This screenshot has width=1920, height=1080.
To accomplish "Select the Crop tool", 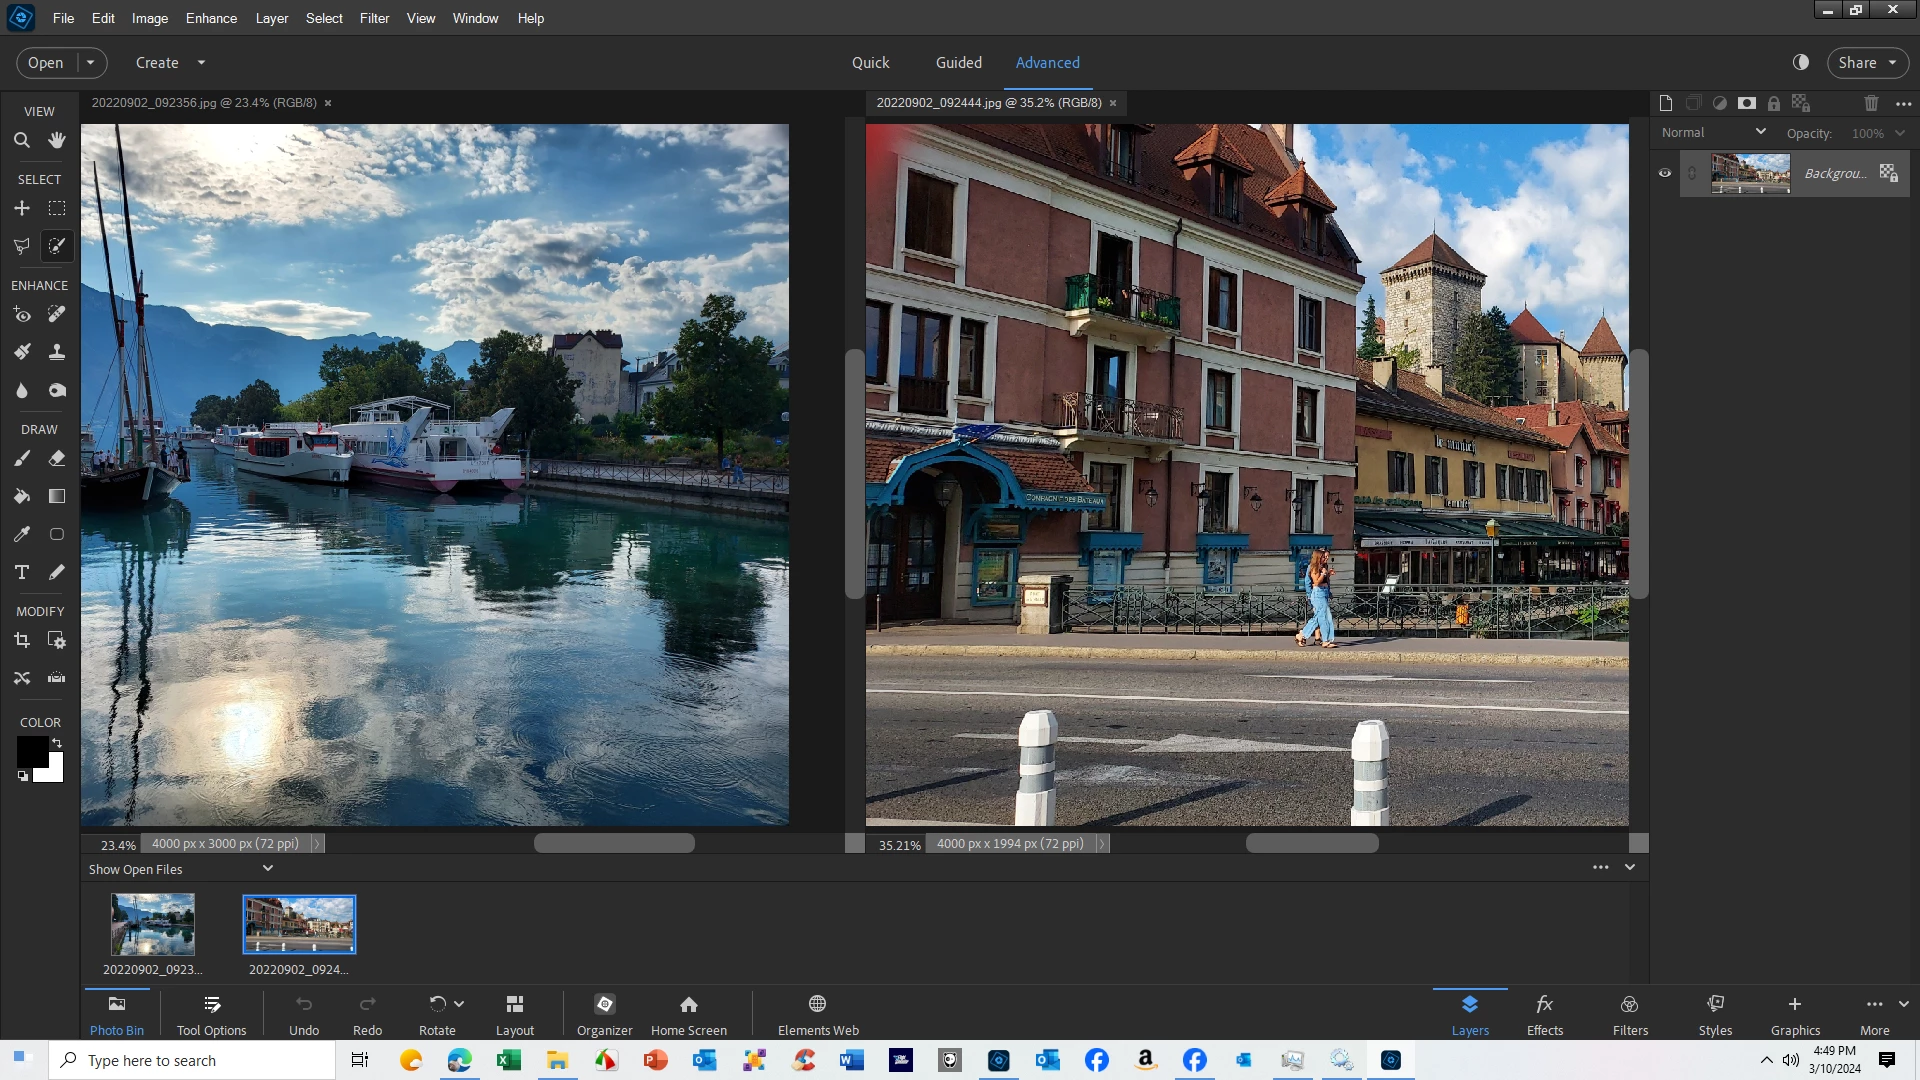I will pos(21,640).
